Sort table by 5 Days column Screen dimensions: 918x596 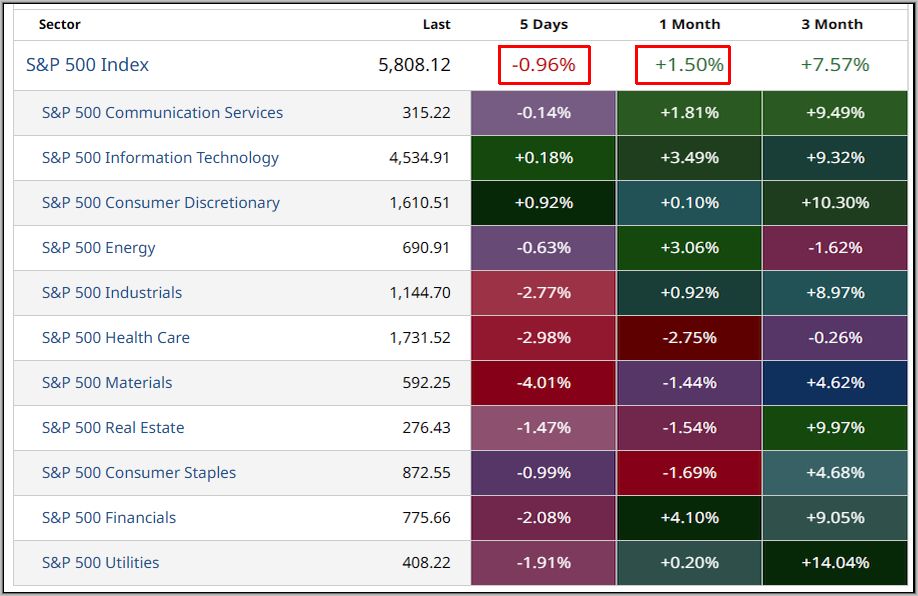[544, 24]
